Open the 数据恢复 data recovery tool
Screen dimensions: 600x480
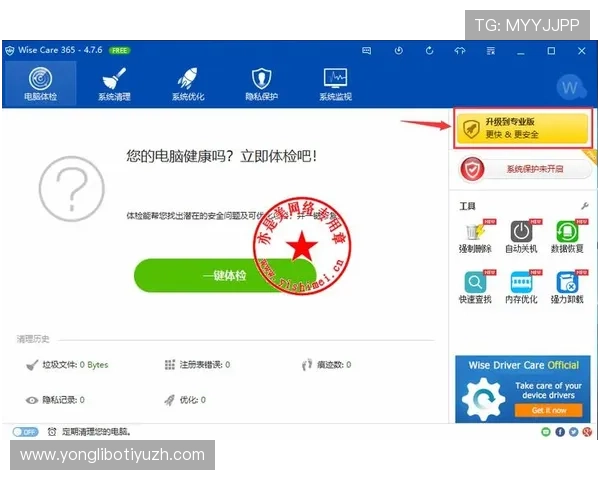(x=567, y=237)
